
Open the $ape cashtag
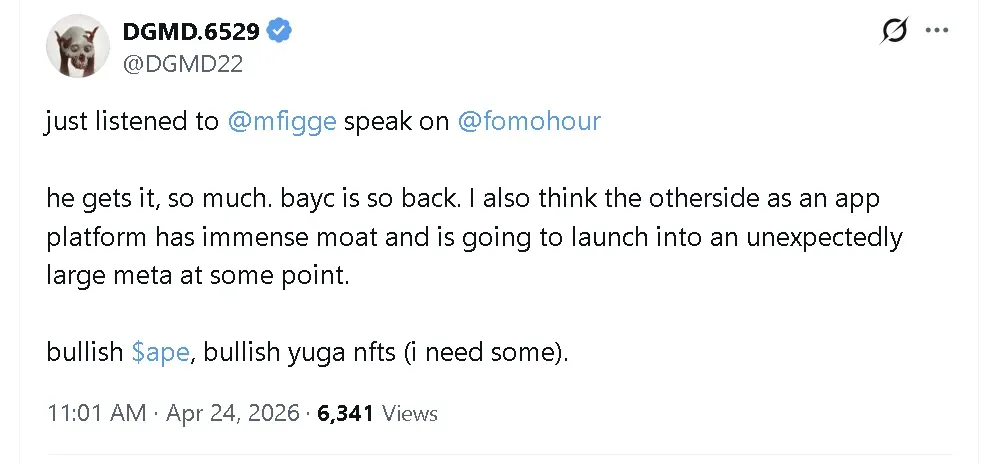tap(160, 353)
